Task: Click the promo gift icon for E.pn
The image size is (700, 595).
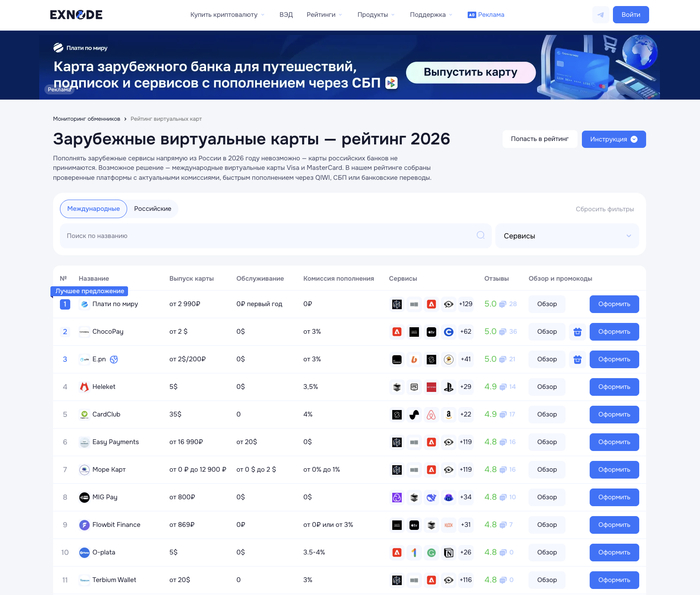Action: [577, 359]
